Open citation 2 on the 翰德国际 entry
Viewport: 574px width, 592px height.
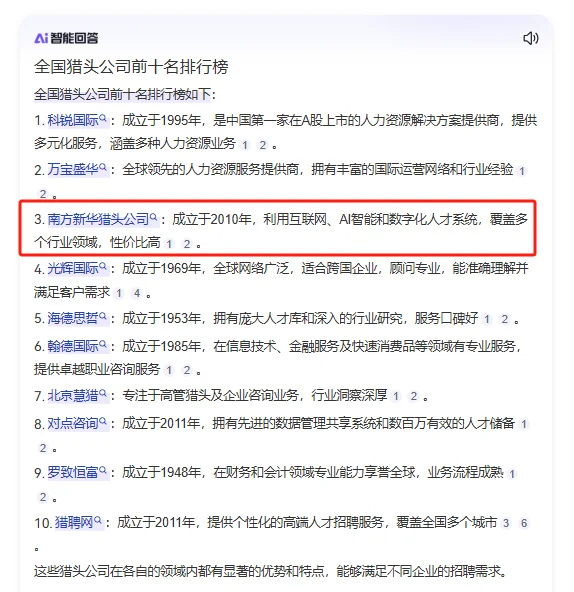pos(187,370)
